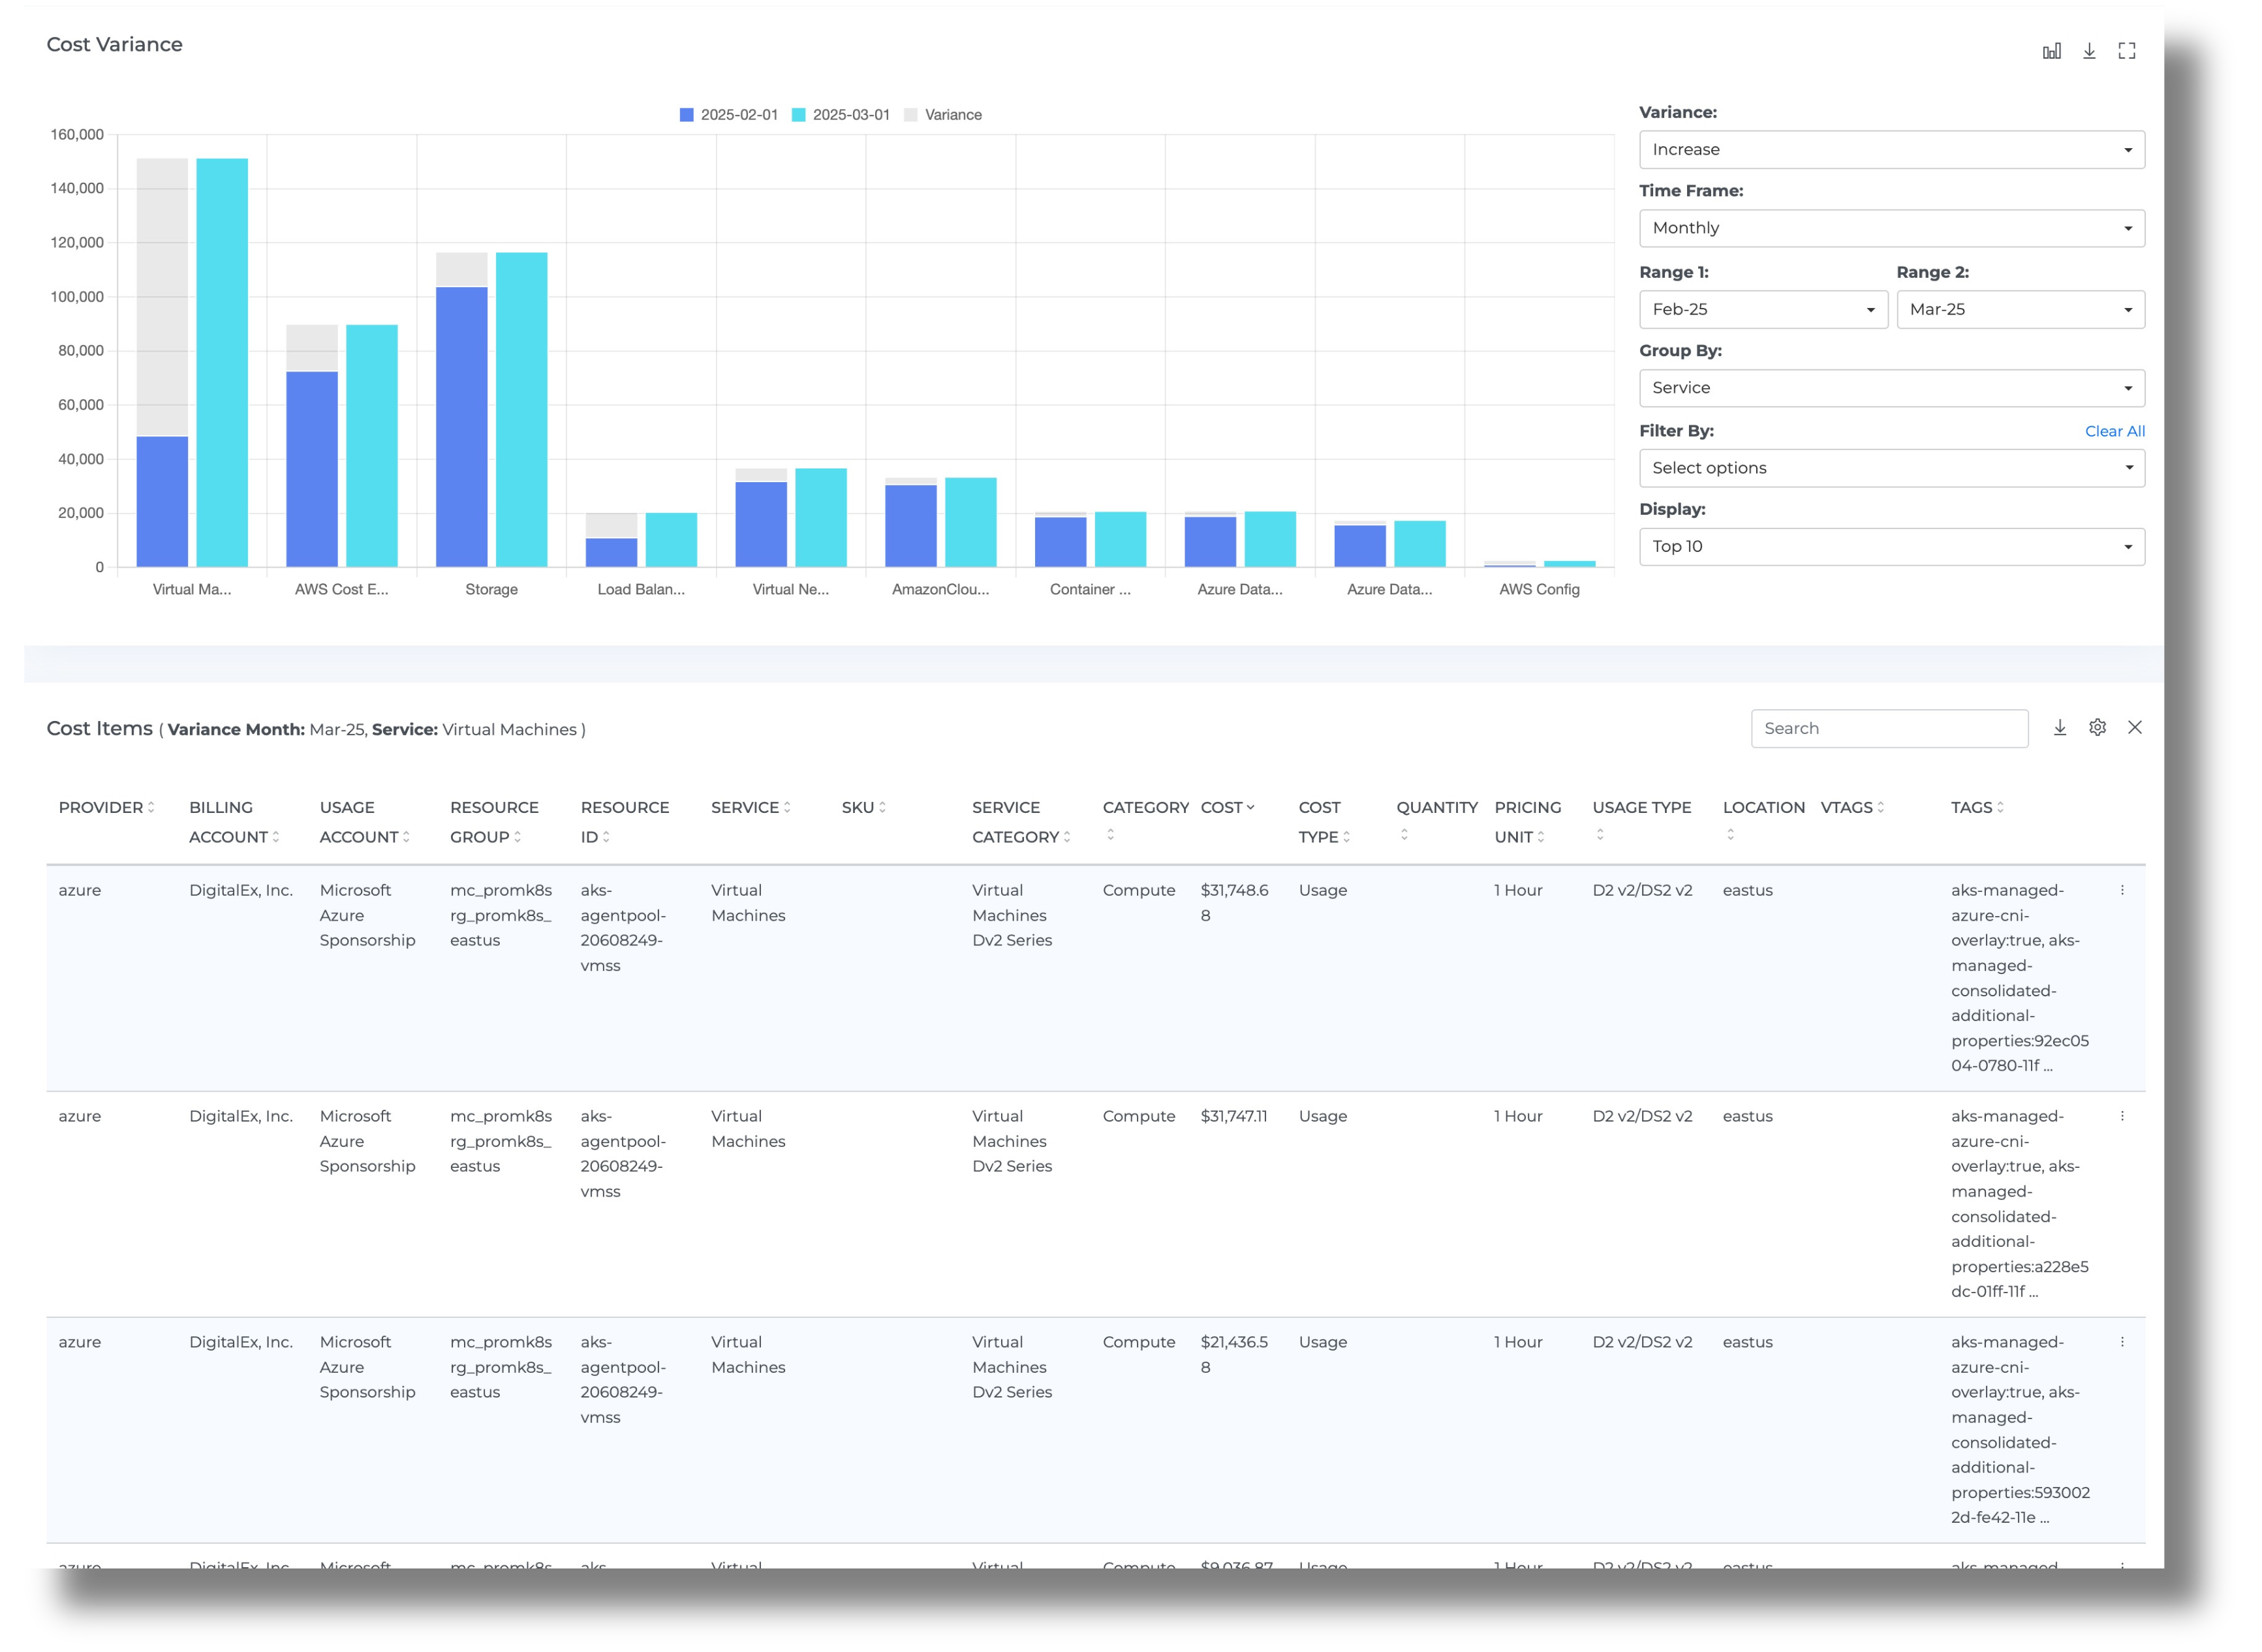
Task: Close the Cost Items panel
Action: coord(2135,728)
